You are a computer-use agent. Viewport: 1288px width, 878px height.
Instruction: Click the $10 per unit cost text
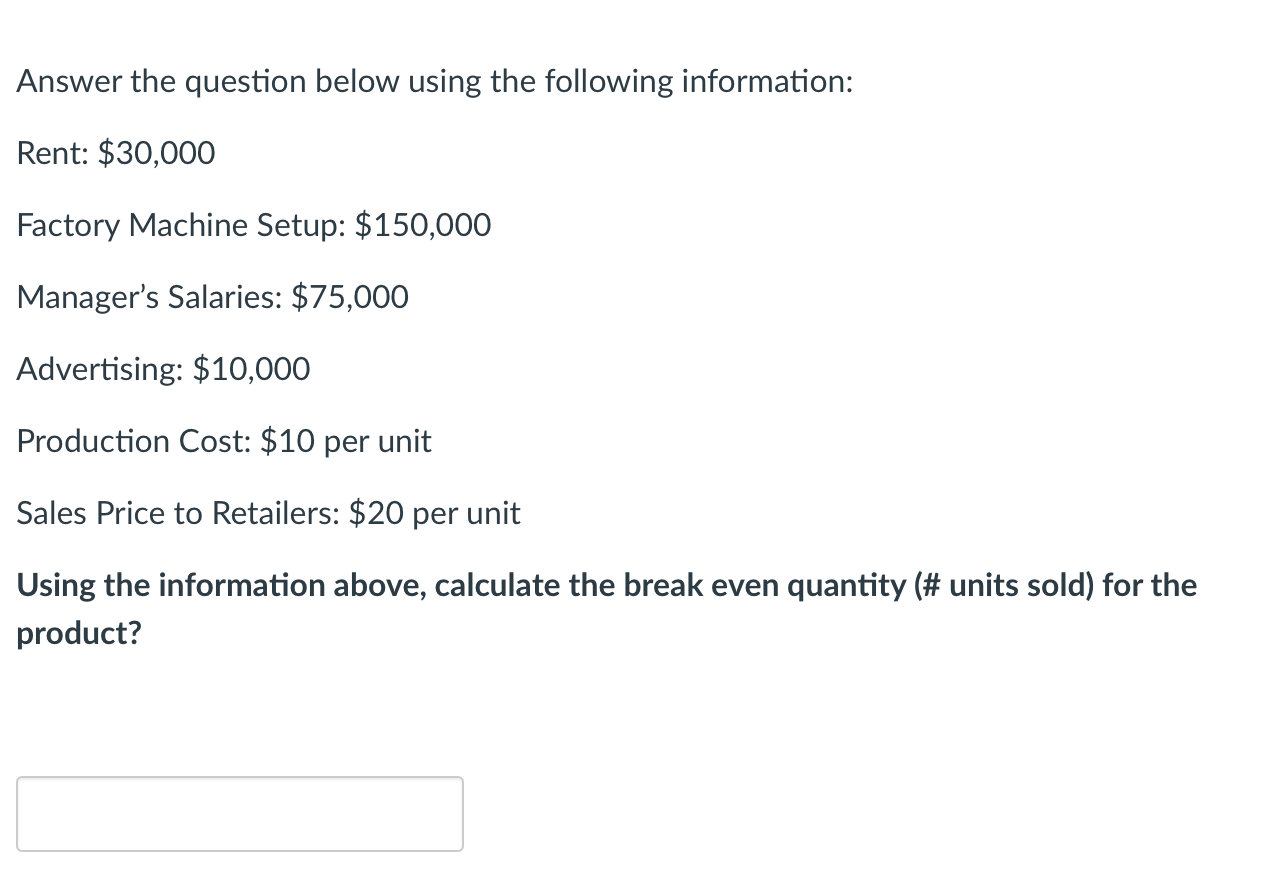pyautogui.click(x=347, y=441)
